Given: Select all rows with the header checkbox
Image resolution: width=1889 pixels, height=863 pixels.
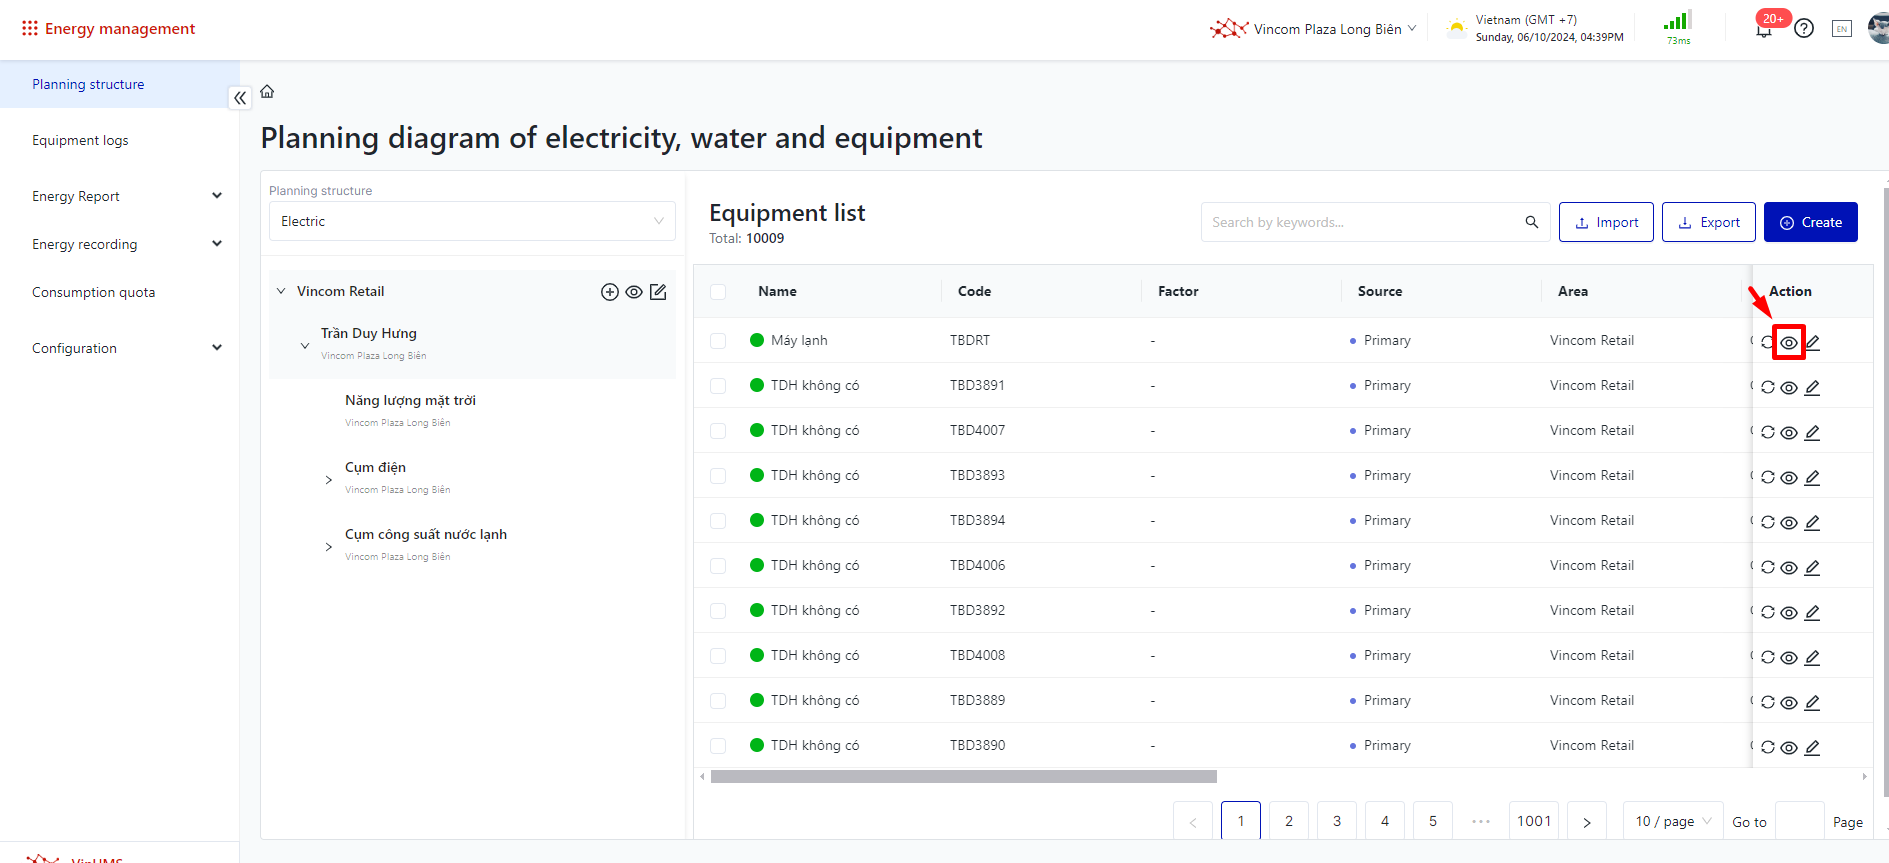Looking at the screenshot, I should pyautogui.click(x=718, y=292).
